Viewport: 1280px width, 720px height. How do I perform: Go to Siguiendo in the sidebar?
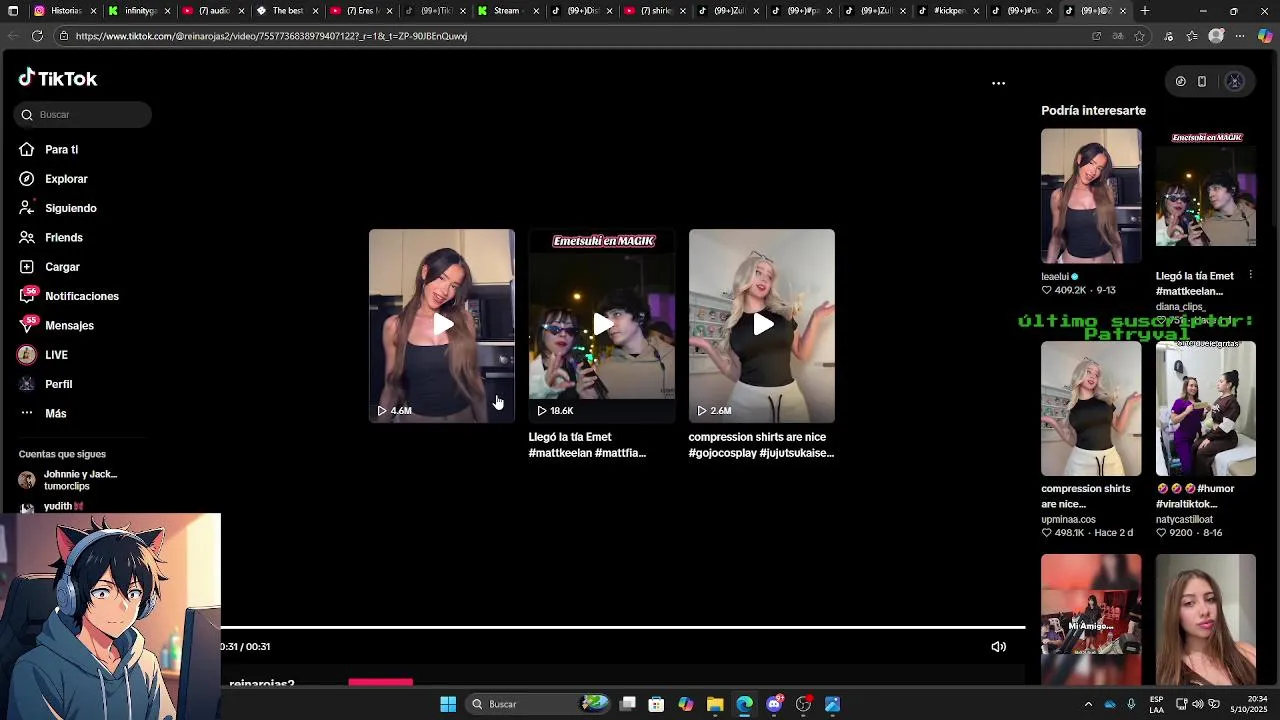tap(70, 208)
